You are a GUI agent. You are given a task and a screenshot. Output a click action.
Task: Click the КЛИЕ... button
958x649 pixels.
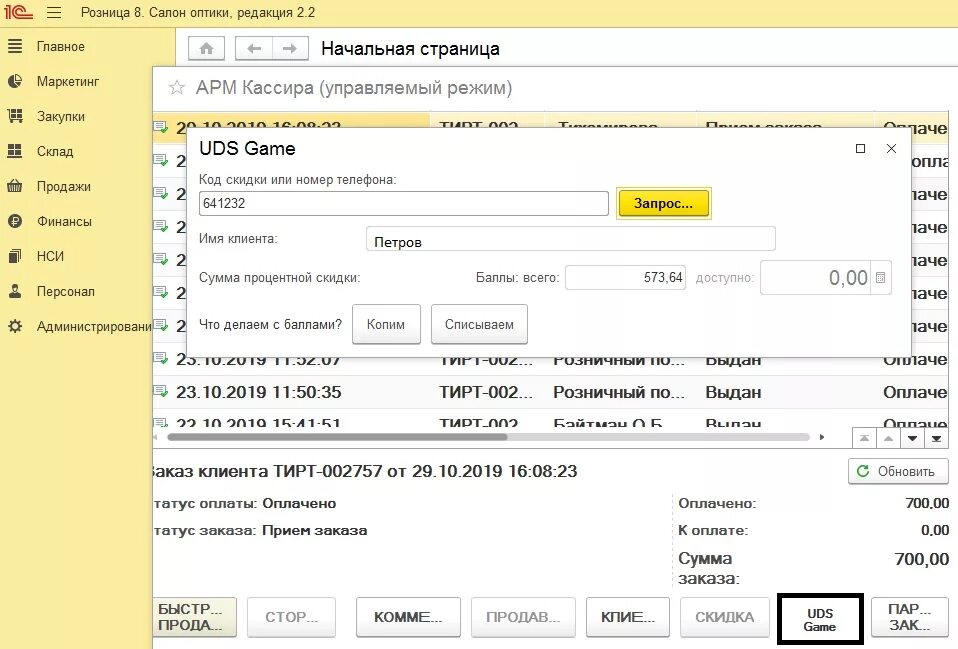tap(627, 617)
